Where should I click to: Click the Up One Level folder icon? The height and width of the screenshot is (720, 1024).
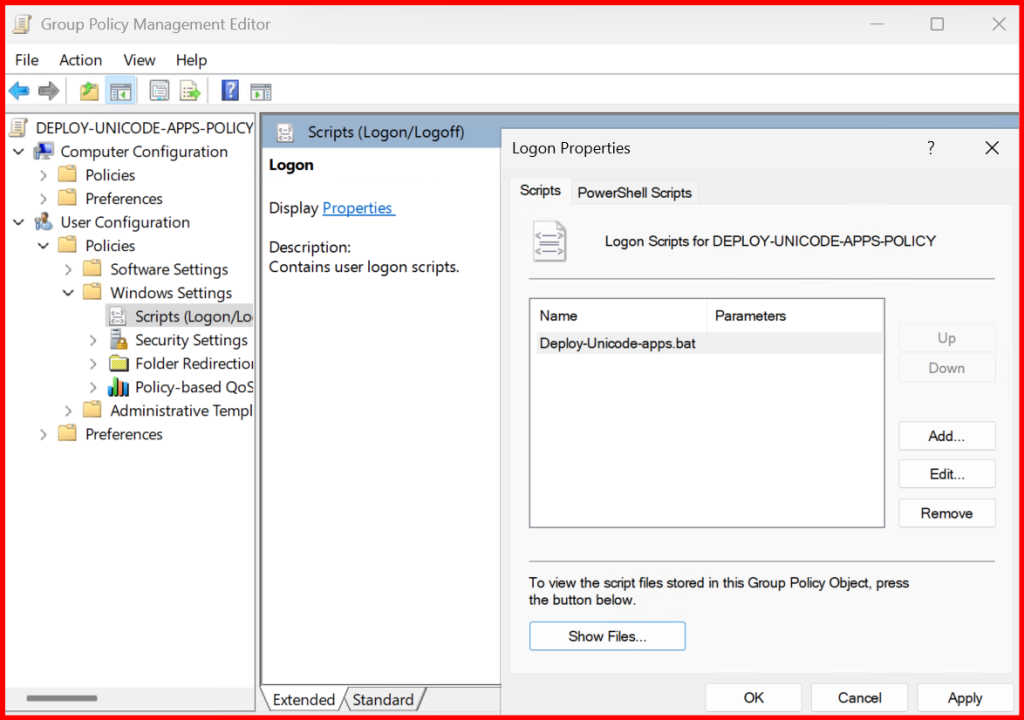89,91
